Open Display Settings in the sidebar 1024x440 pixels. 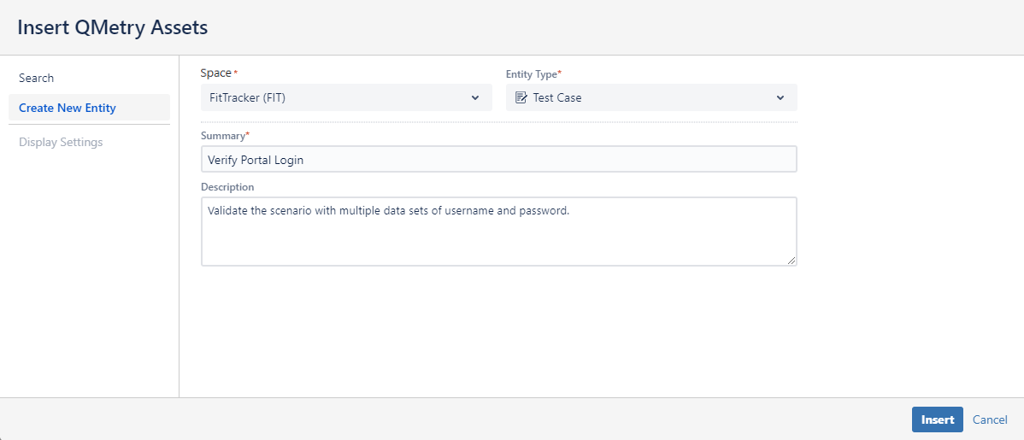60,142
